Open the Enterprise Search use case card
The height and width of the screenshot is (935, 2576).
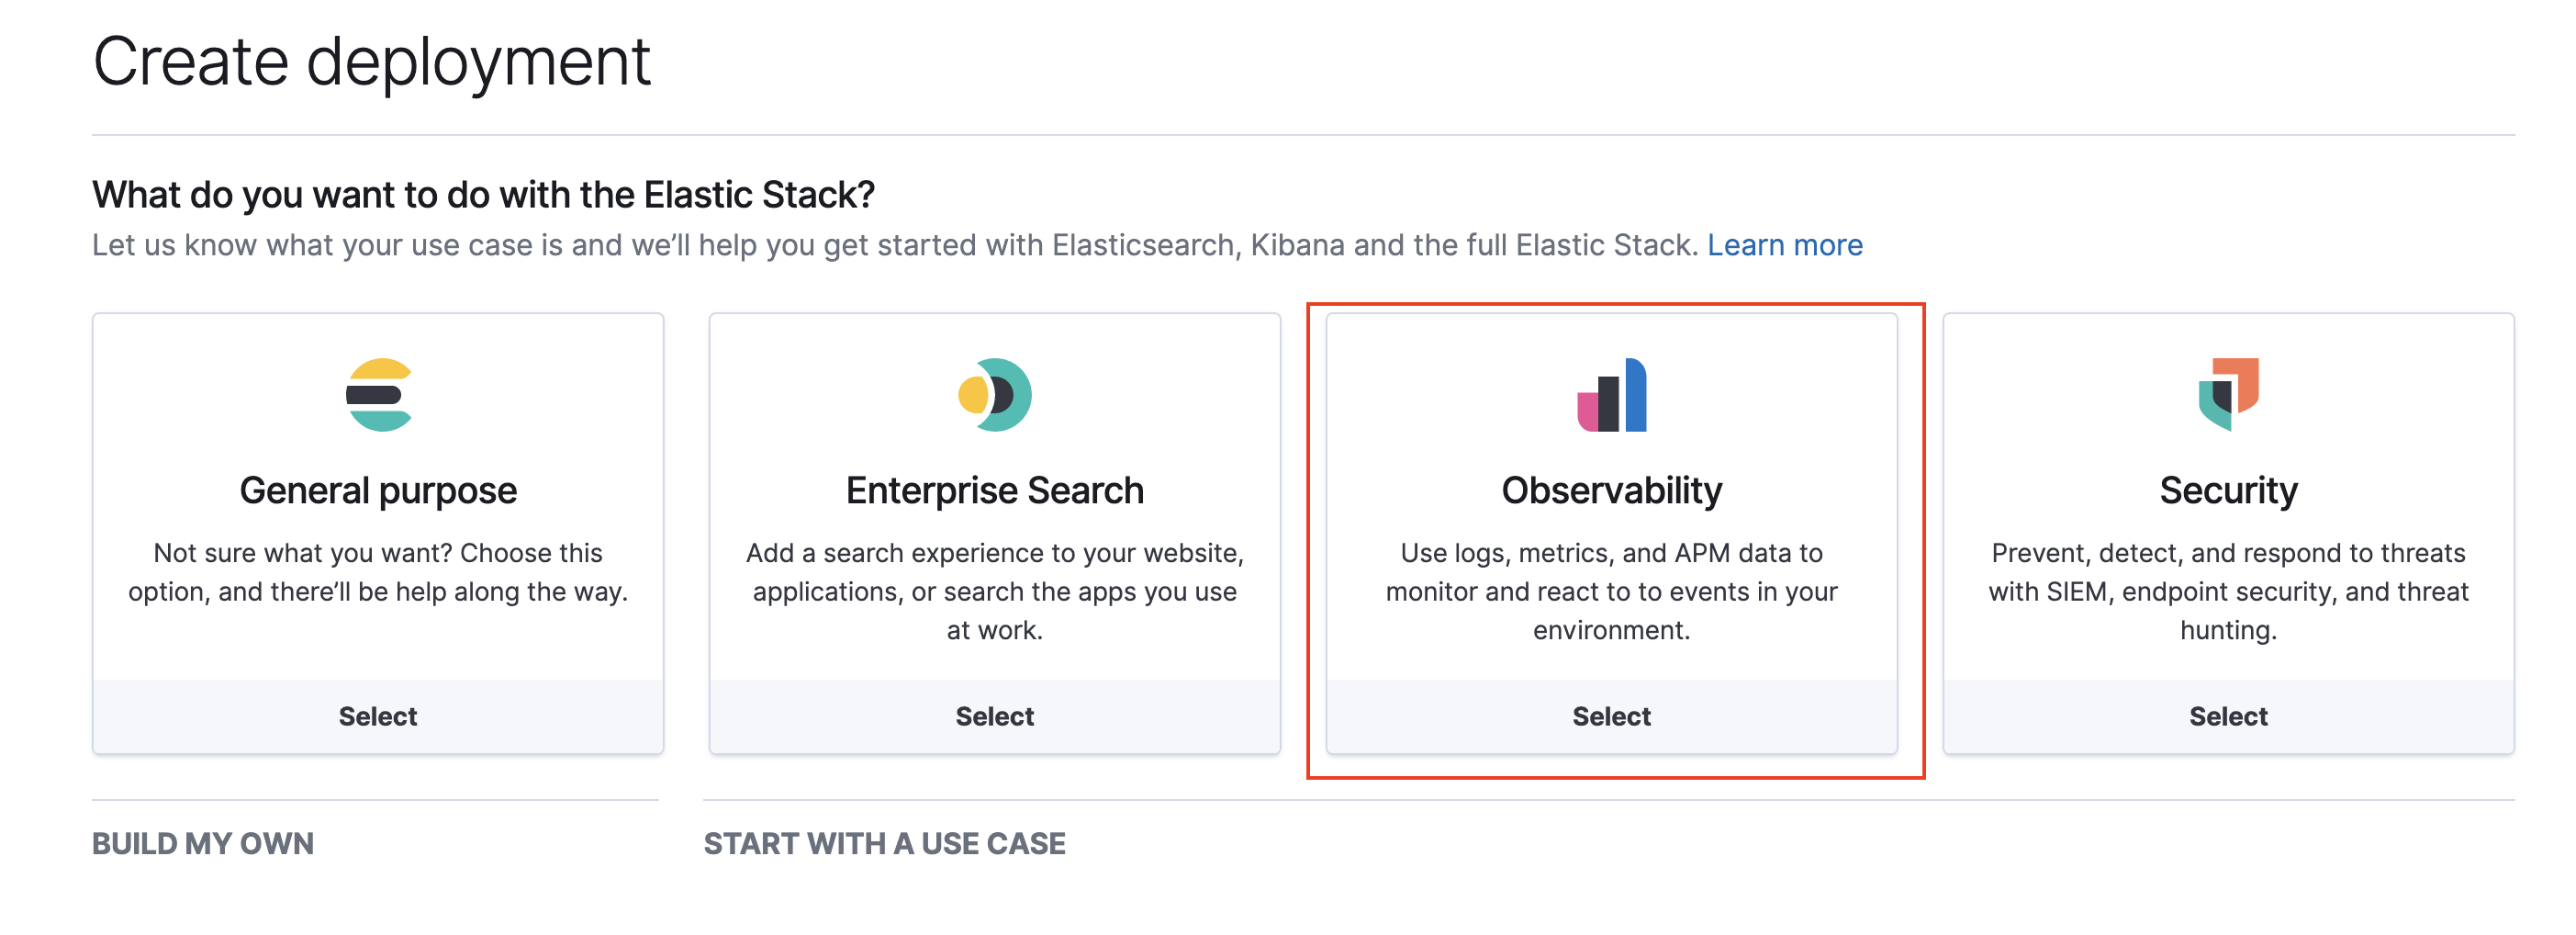994,520
